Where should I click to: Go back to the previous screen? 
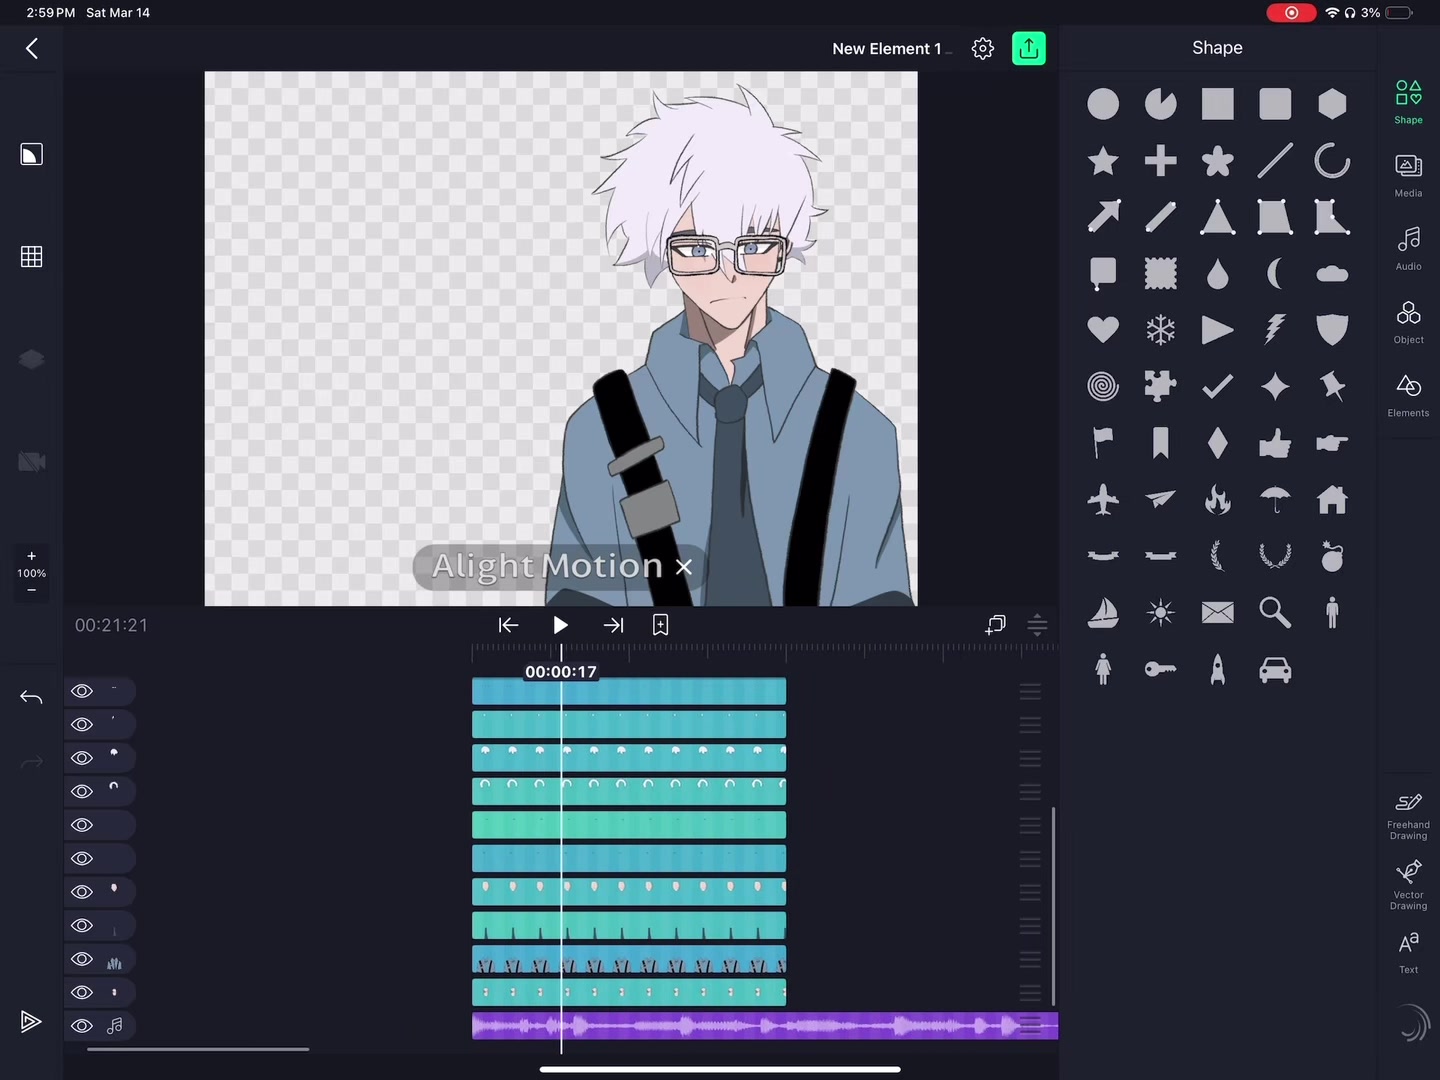32,48
